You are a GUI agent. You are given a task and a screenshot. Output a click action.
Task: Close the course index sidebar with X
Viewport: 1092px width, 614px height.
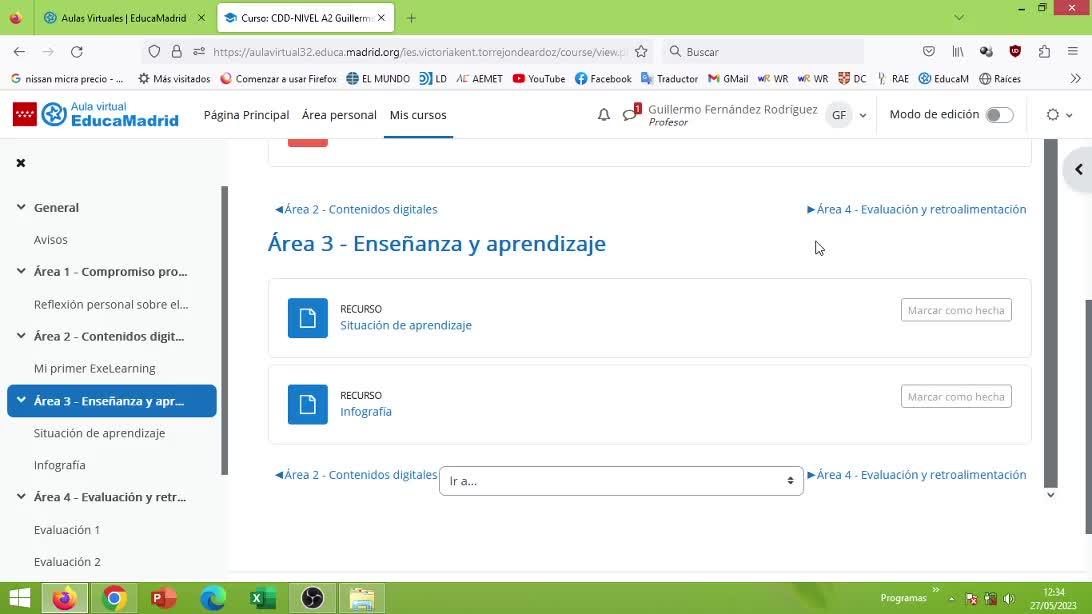coord(21,163)
